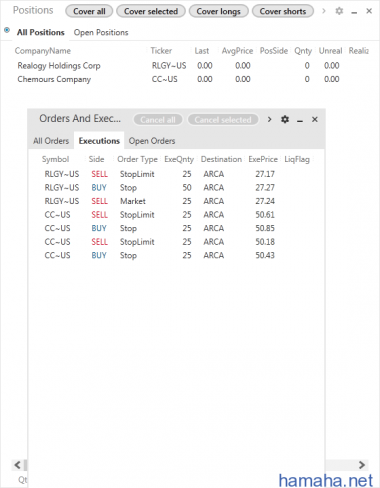Sort positions by PosSide column

tap(274, 51)
